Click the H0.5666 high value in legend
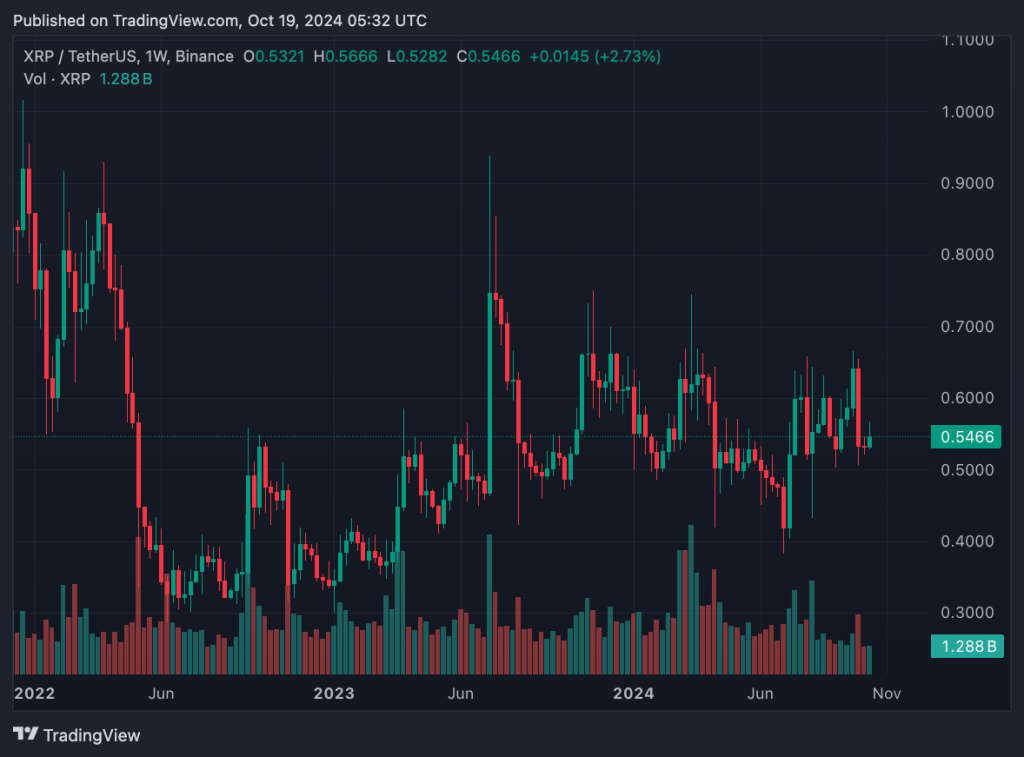The image size is (1024, 757). [x=345, y=57]
